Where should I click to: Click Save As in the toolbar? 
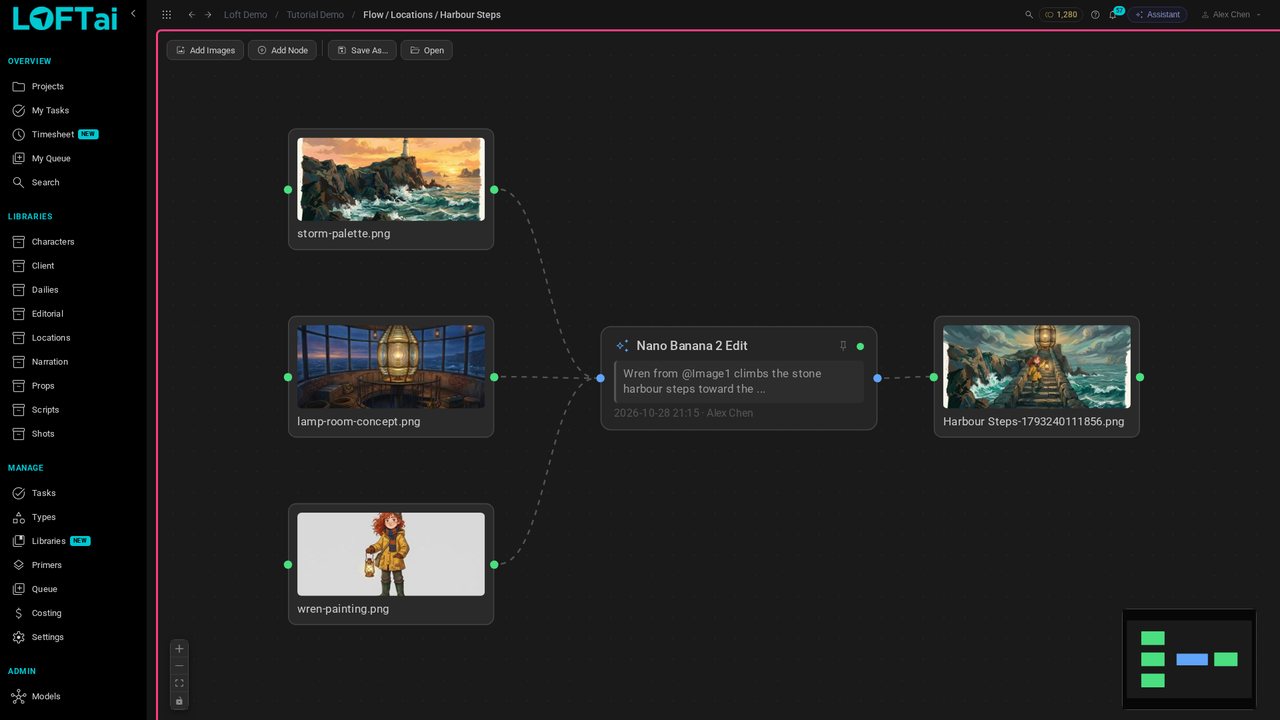click(x=362, y=50)
